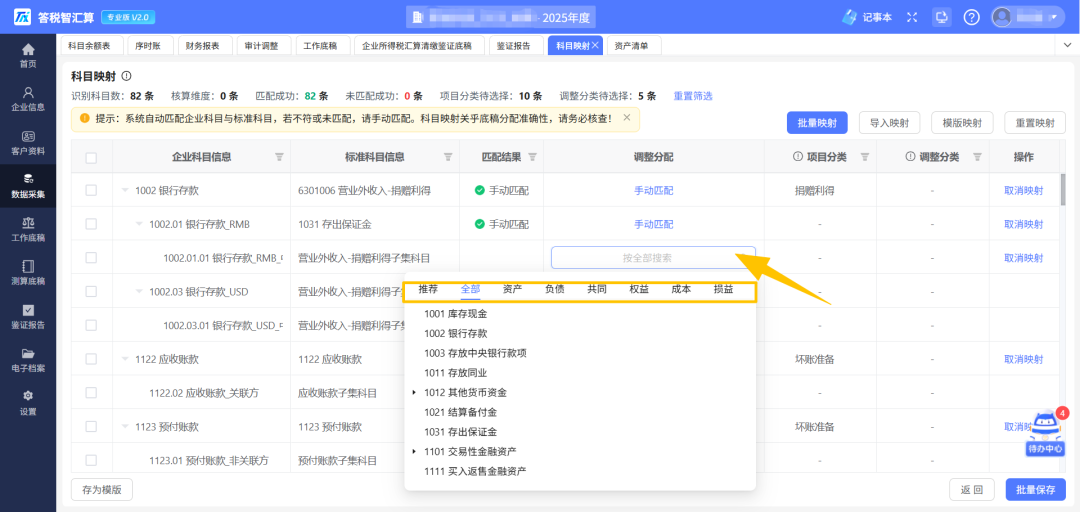Check the 1002.03 银行存款_USD row checkbox

click(x=91, y=291)
